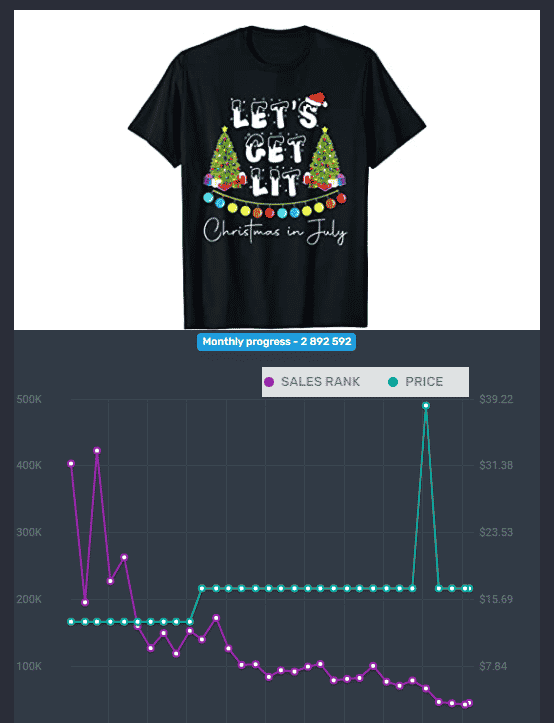Open the Christmas in July t-shirt image
Screen dimensions: 554x723
(x=277, y=170)
